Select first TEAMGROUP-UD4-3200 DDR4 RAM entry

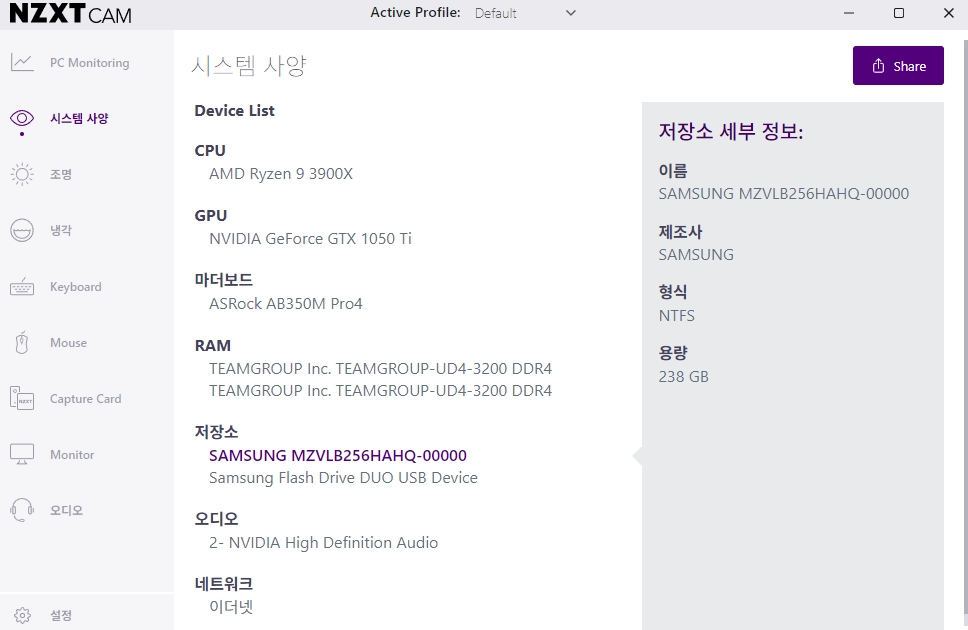[x=380, y=369]
